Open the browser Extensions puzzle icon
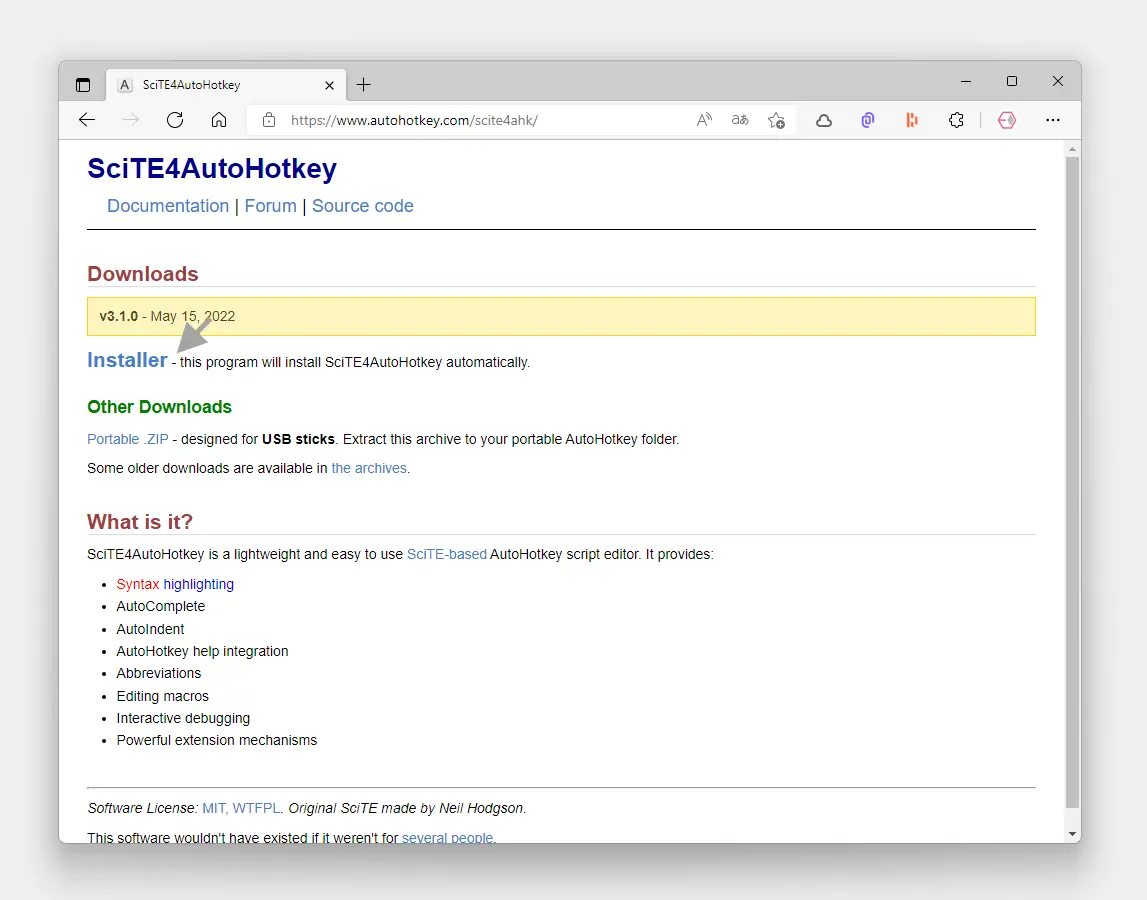This screenshot has height=900, width=1147. tap(956, 120)
